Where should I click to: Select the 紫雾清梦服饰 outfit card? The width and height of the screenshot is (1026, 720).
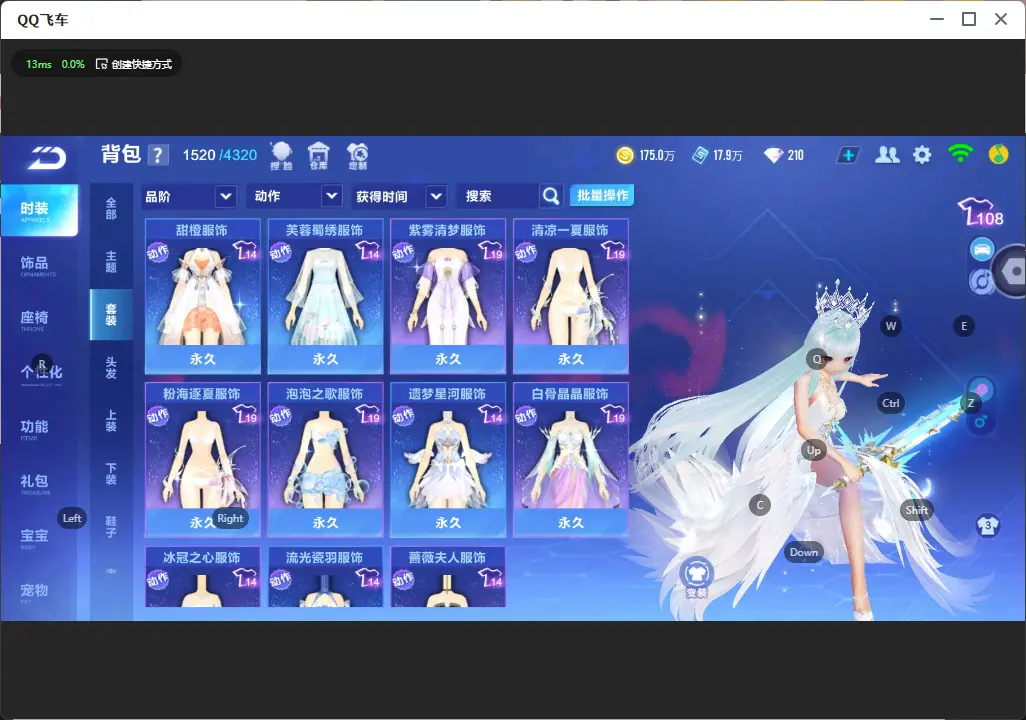(448, 296)
